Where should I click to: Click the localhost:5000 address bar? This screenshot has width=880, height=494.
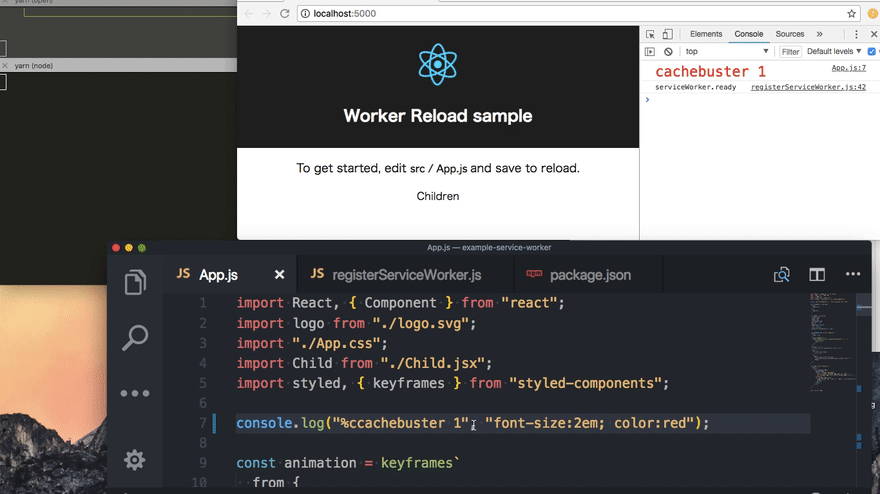click(x=579, y=13)
